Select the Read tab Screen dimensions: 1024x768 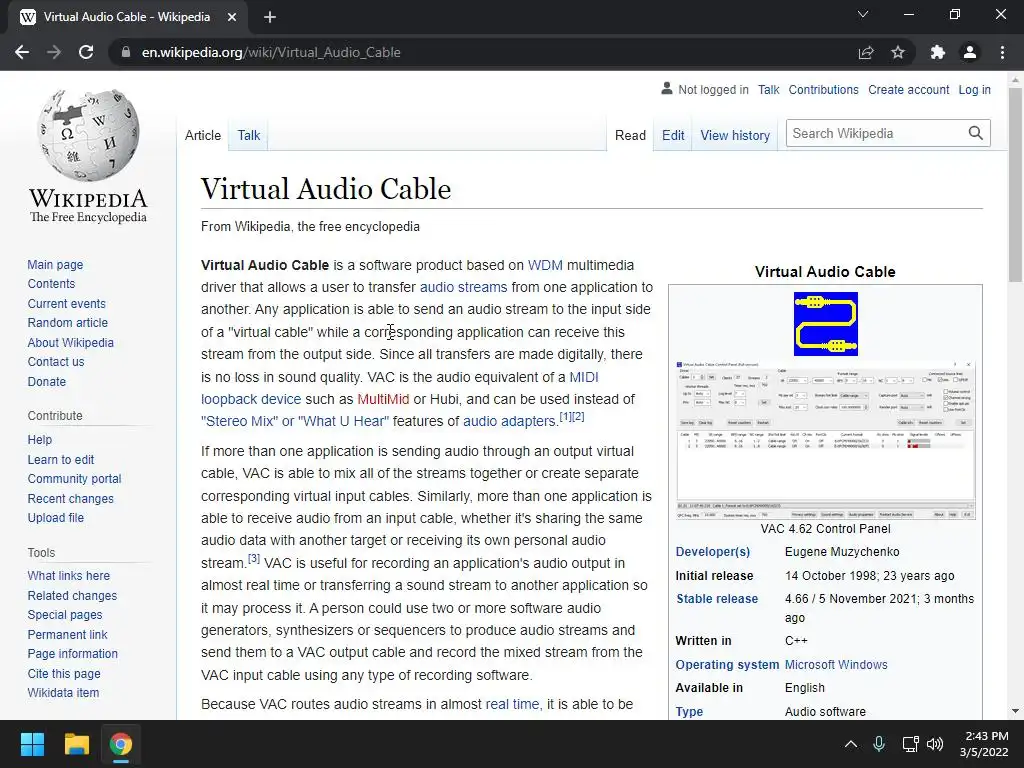pyautogui.click(x=630, y=135)
